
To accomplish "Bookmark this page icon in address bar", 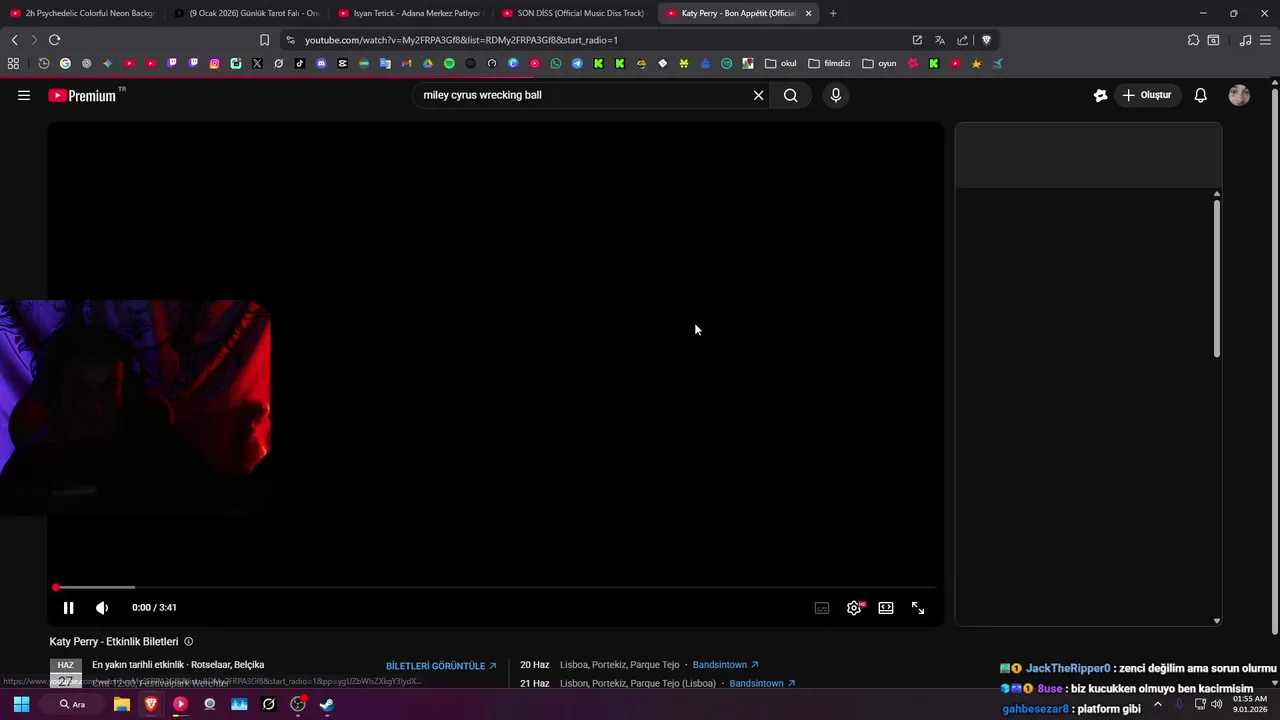I will [x=264, y=40].
